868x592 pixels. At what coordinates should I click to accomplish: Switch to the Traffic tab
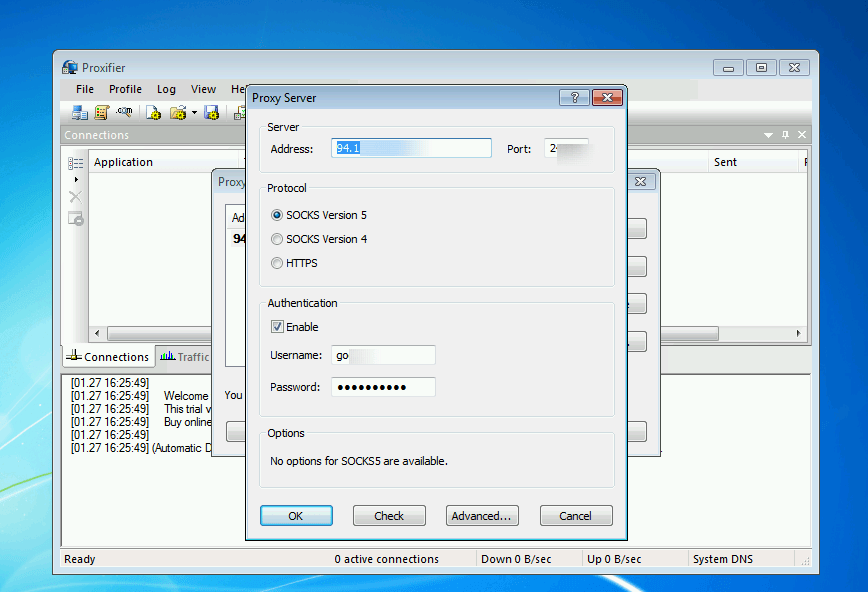pyautogui.click(x=185, y=357)
